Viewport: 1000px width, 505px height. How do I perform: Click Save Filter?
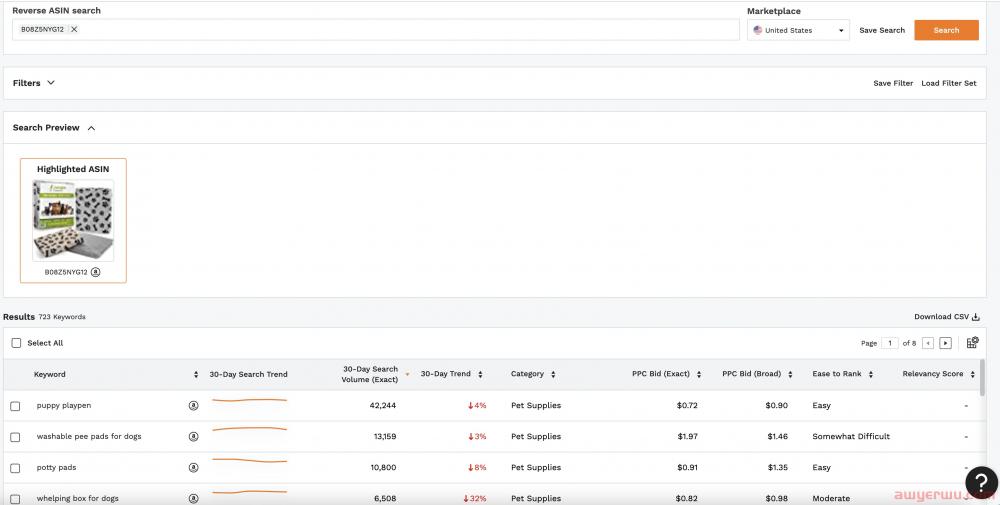(x=893, y=83)
